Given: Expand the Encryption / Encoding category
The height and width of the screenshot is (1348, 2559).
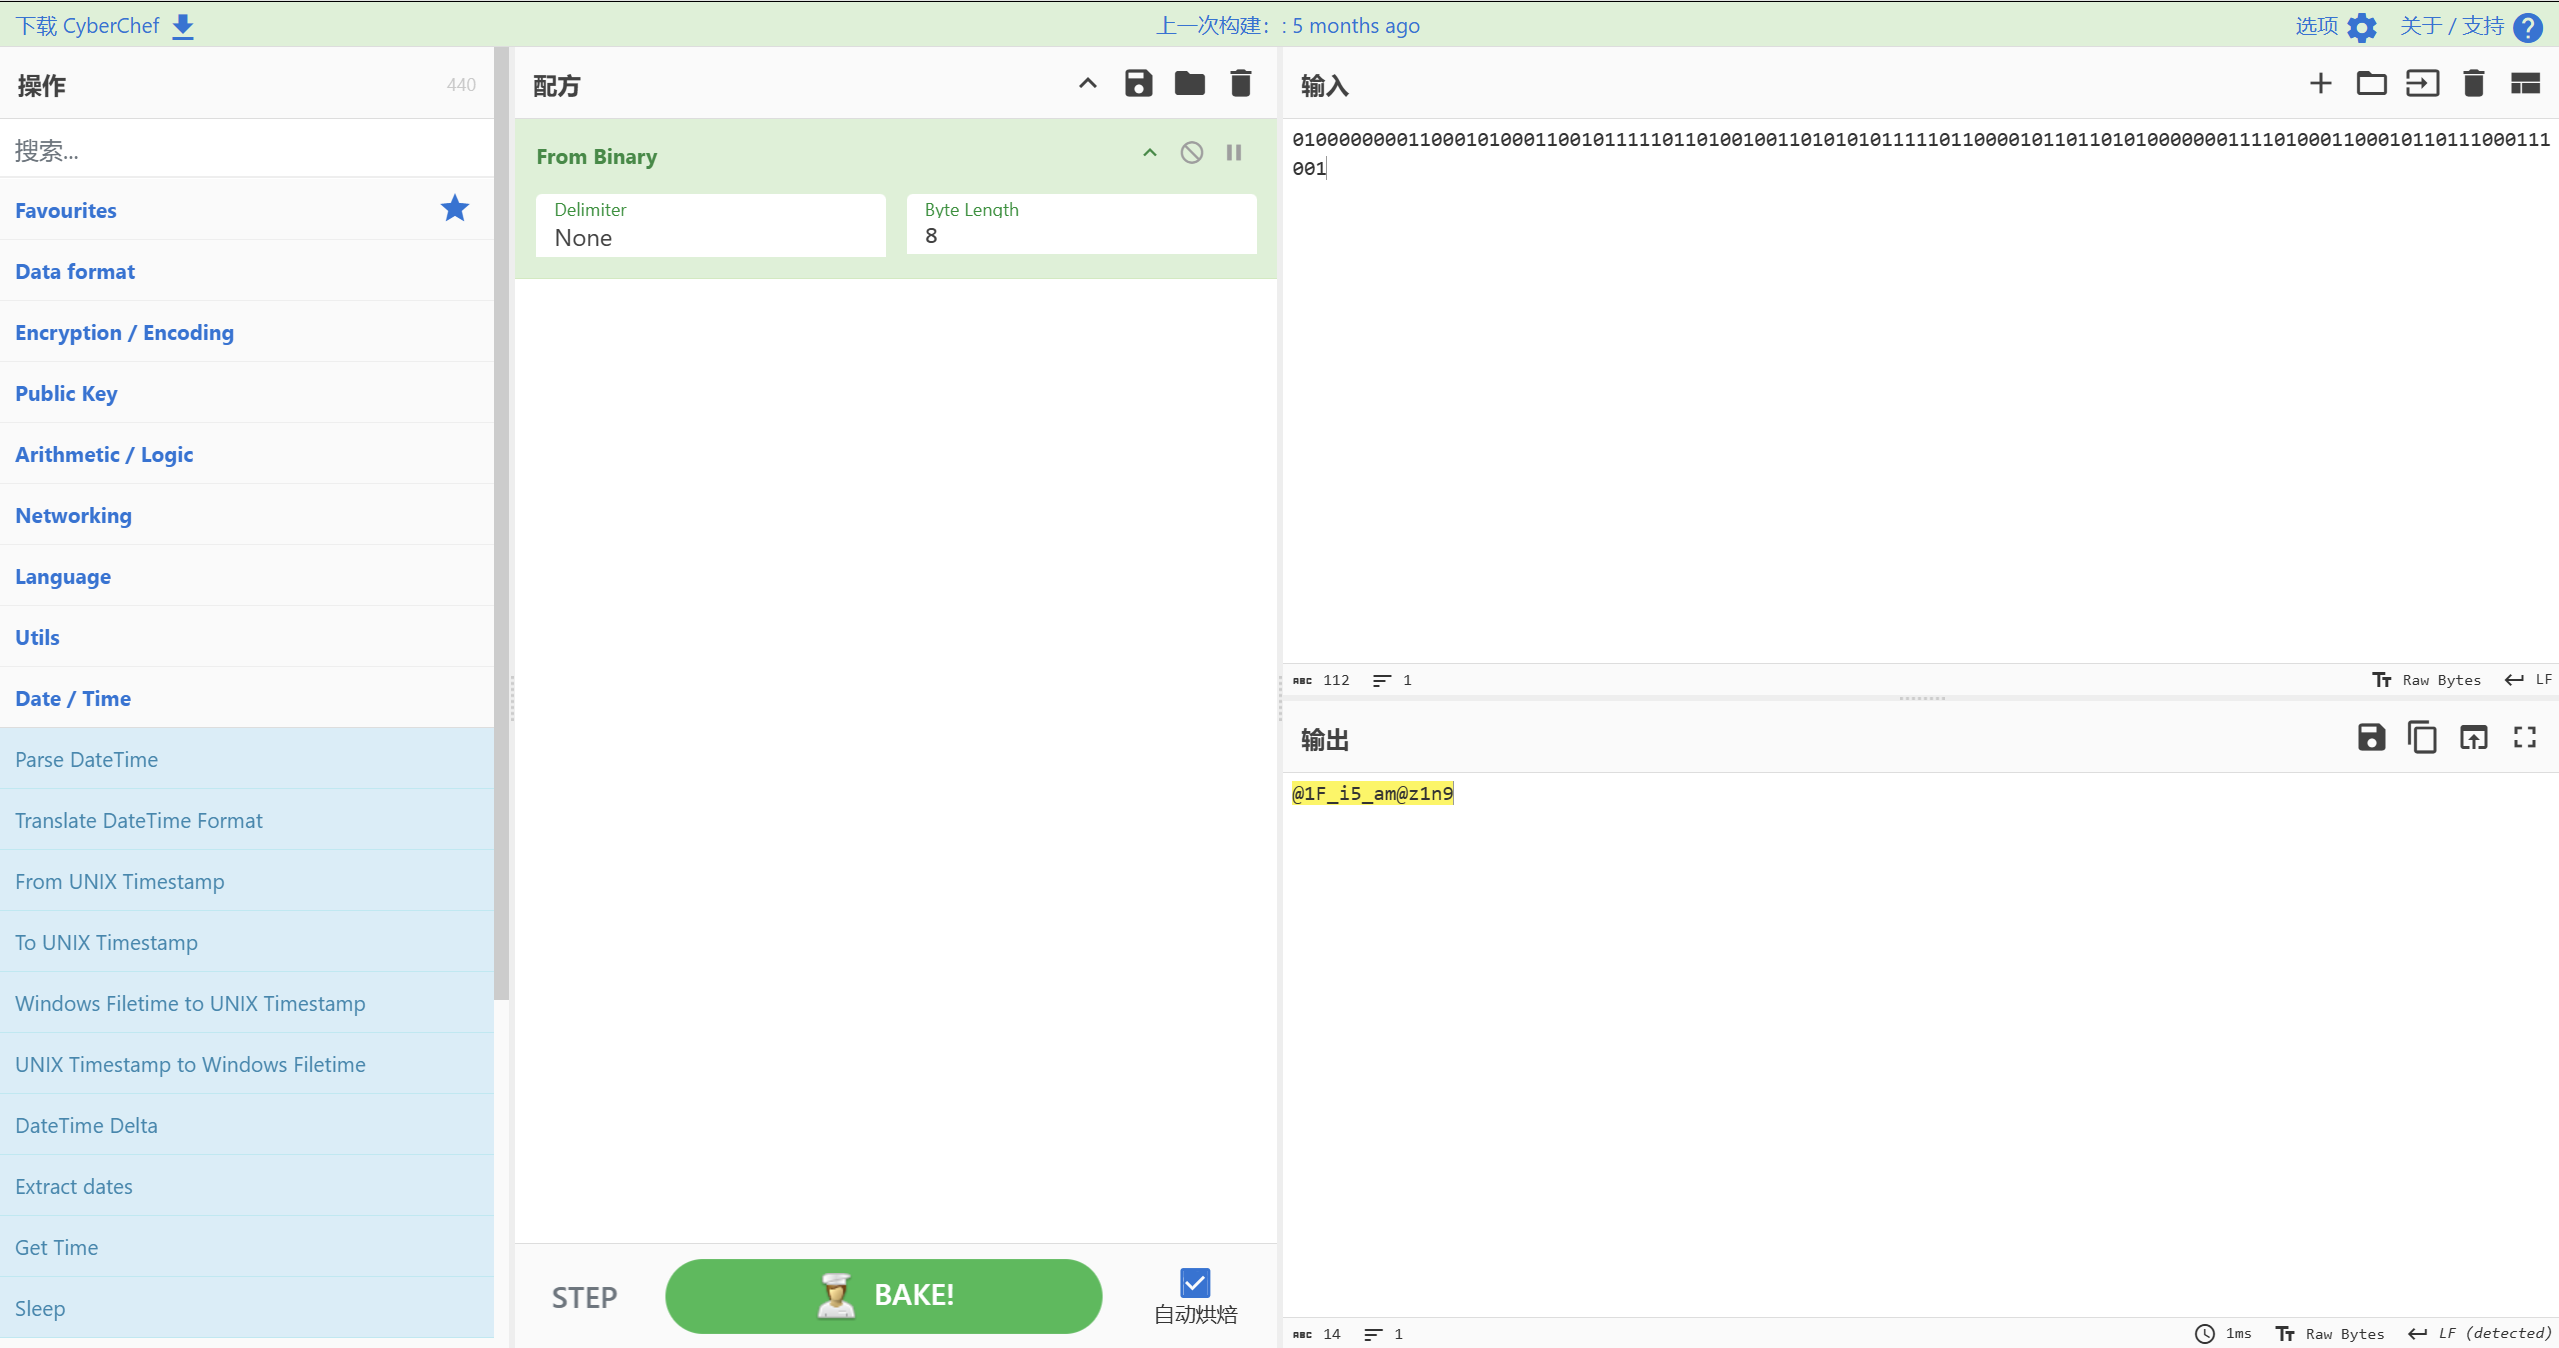Looking at the screenshot, I should [x=124, y=332].
